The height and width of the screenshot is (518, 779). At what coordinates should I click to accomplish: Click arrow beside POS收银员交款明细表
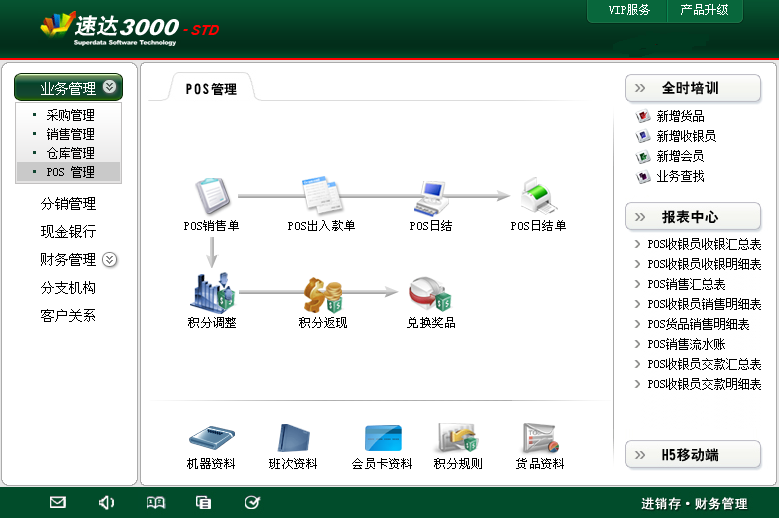pos(637,384)
